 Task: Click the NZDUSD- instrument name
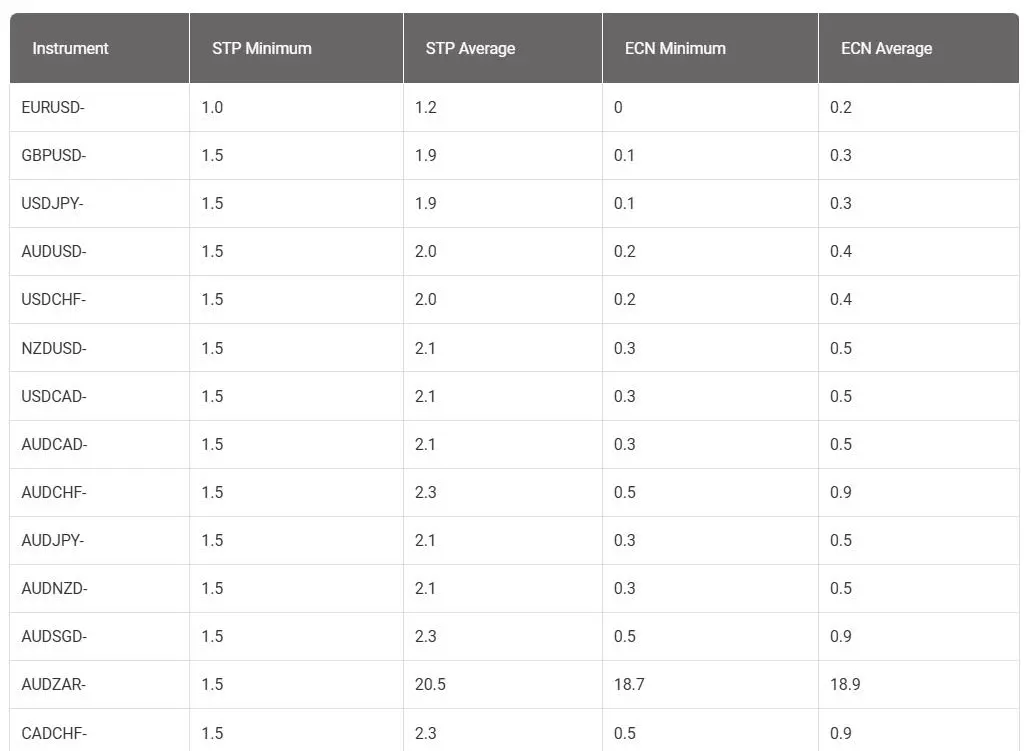coord(53,348)
